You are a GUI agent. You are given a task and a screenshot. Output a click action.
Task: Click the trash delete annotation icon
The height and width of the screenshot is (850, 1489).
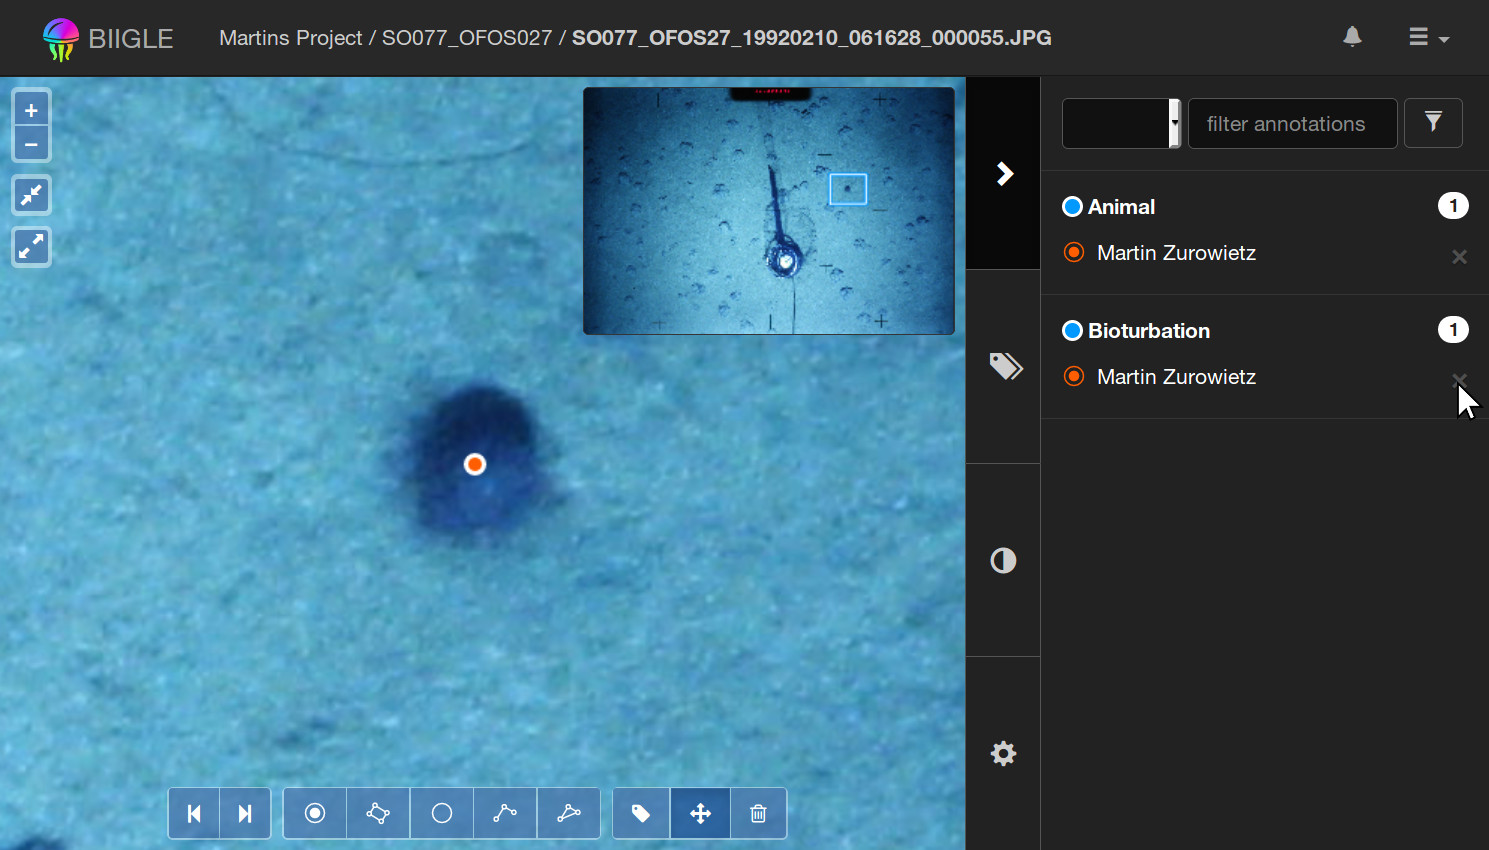tap(758, 813)
